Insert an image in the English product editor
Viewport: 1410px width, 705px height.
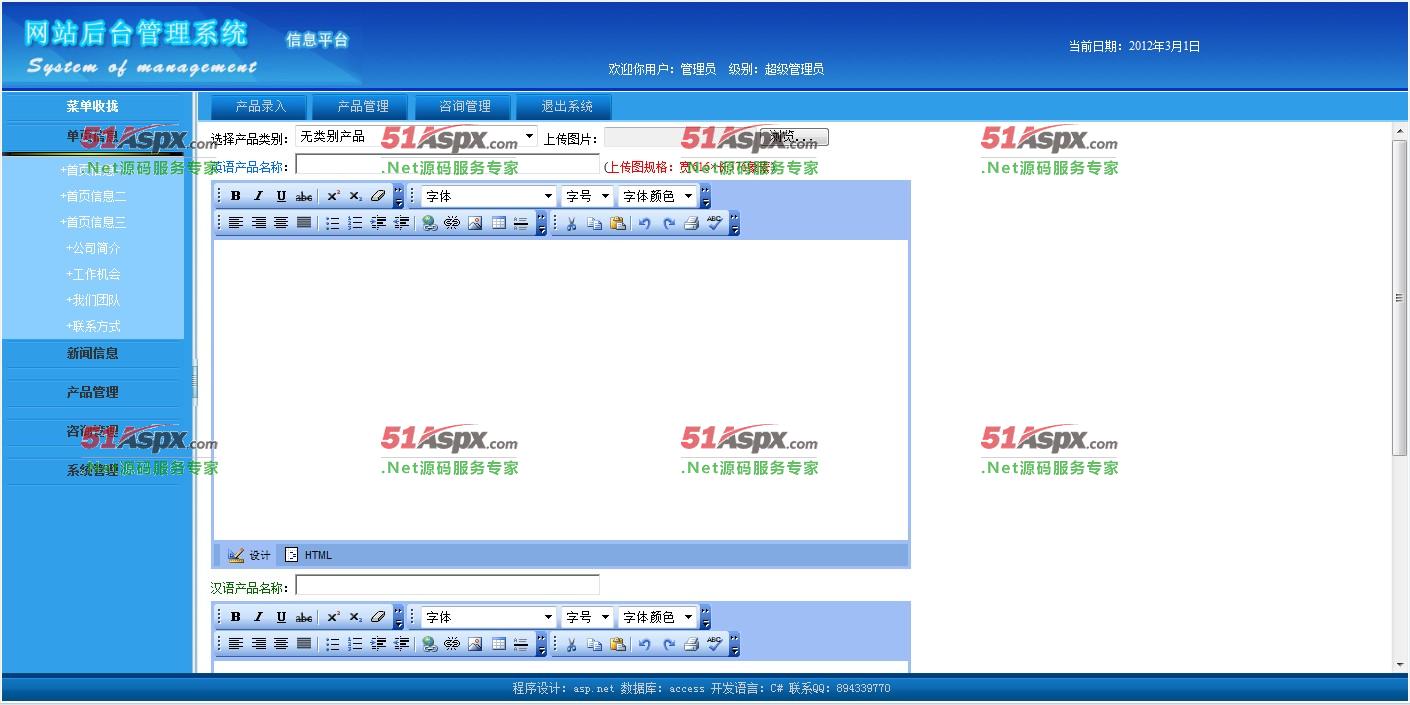pyautogui.click(x=475, y=223)
